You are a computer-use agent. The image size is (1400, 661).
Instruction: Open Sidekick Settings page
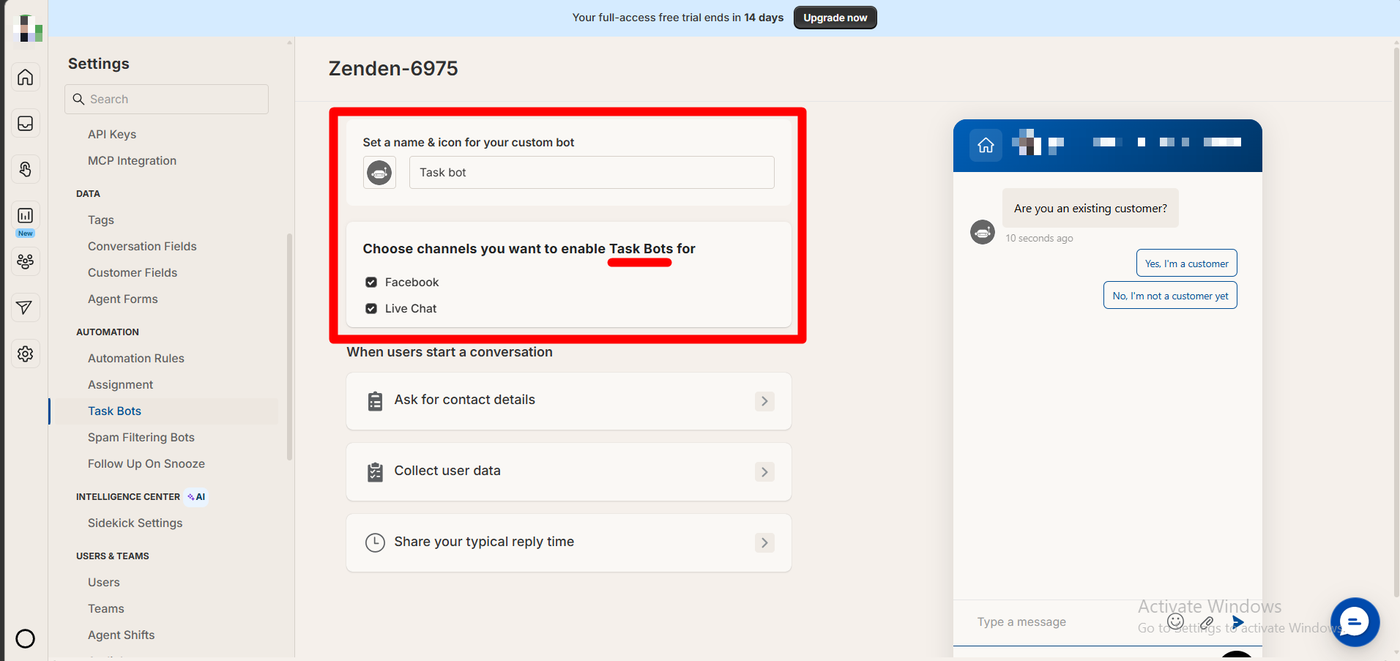point(135,523)
